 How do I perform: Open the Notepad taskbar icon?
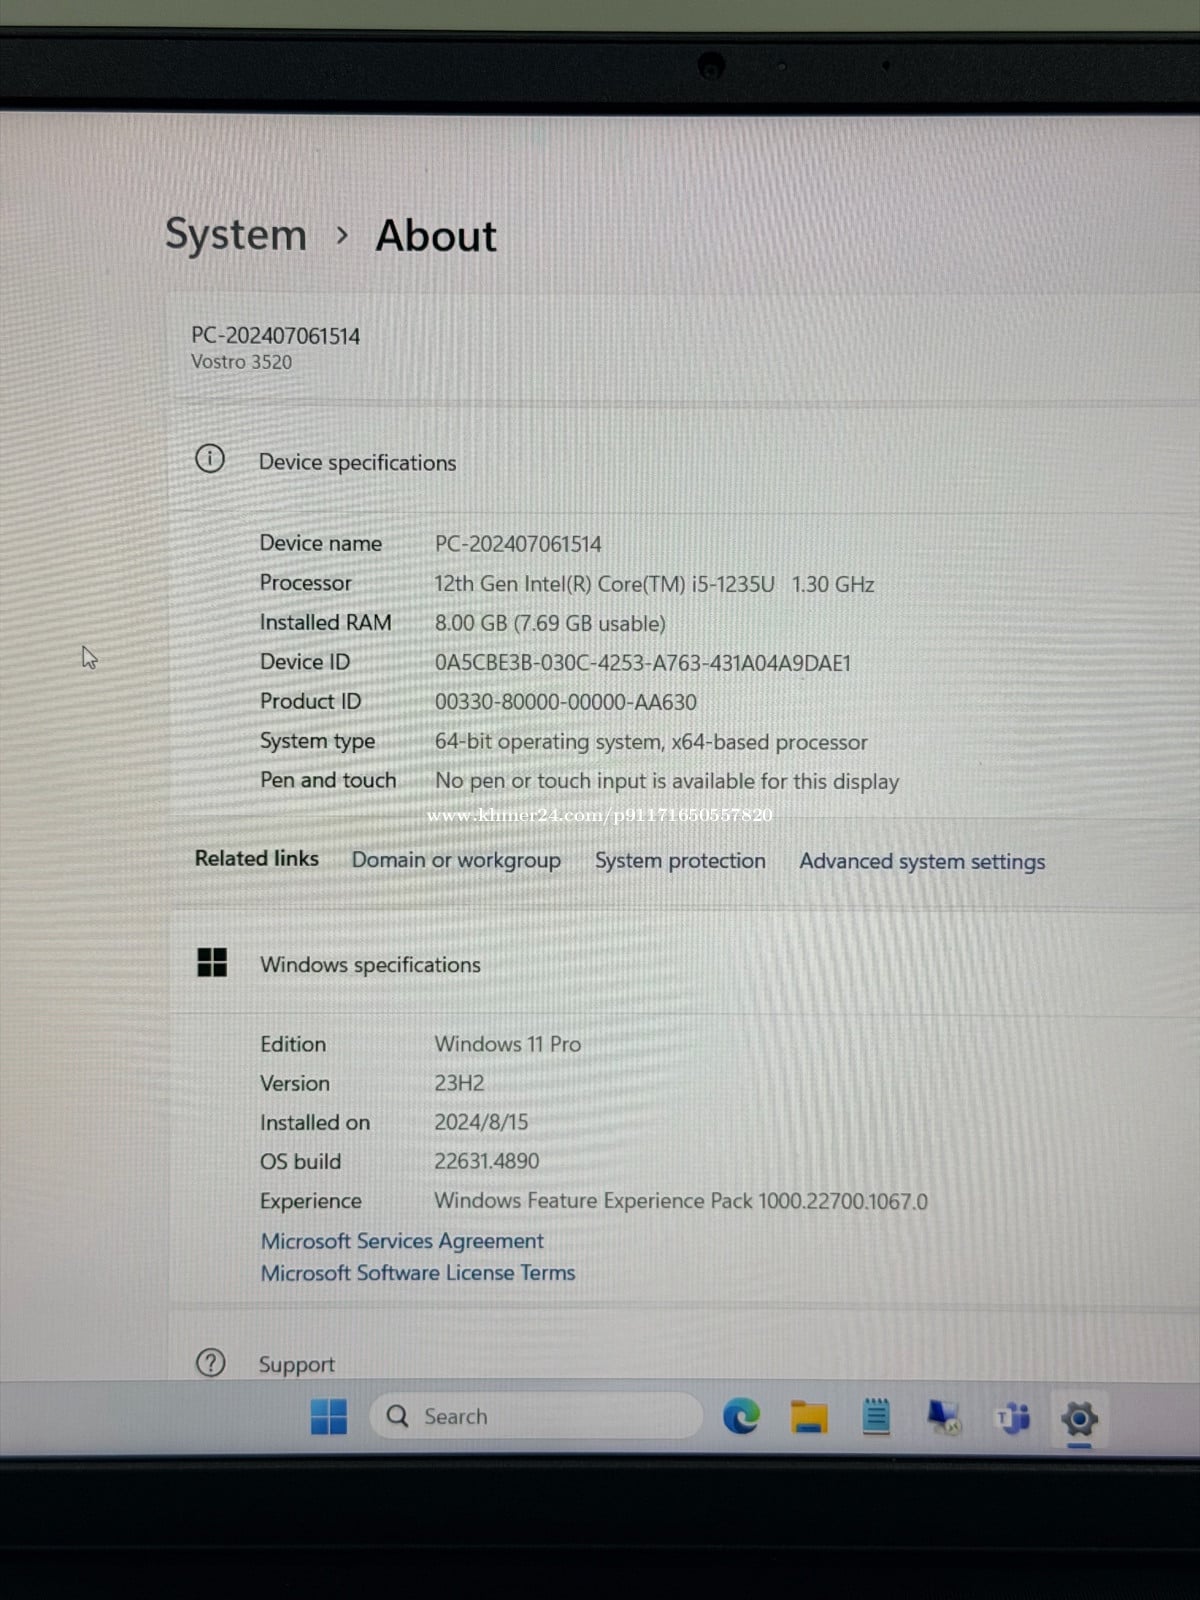coord(876,1416)
